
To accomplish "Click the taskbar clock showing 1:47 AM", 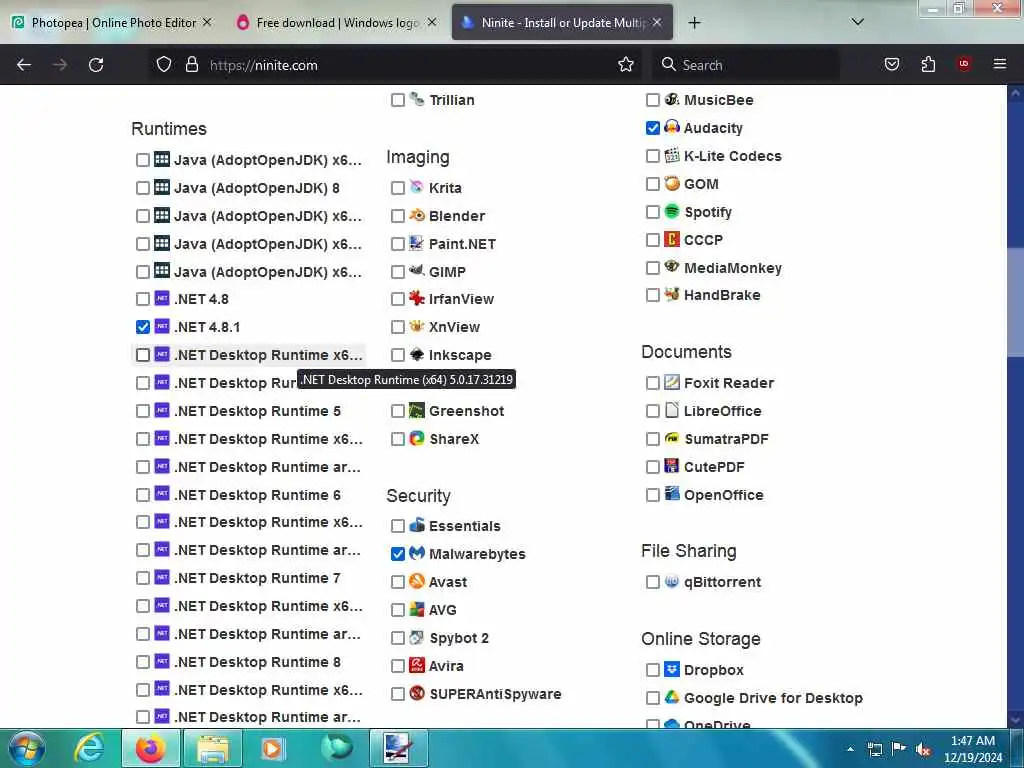I will coord(973,749).
